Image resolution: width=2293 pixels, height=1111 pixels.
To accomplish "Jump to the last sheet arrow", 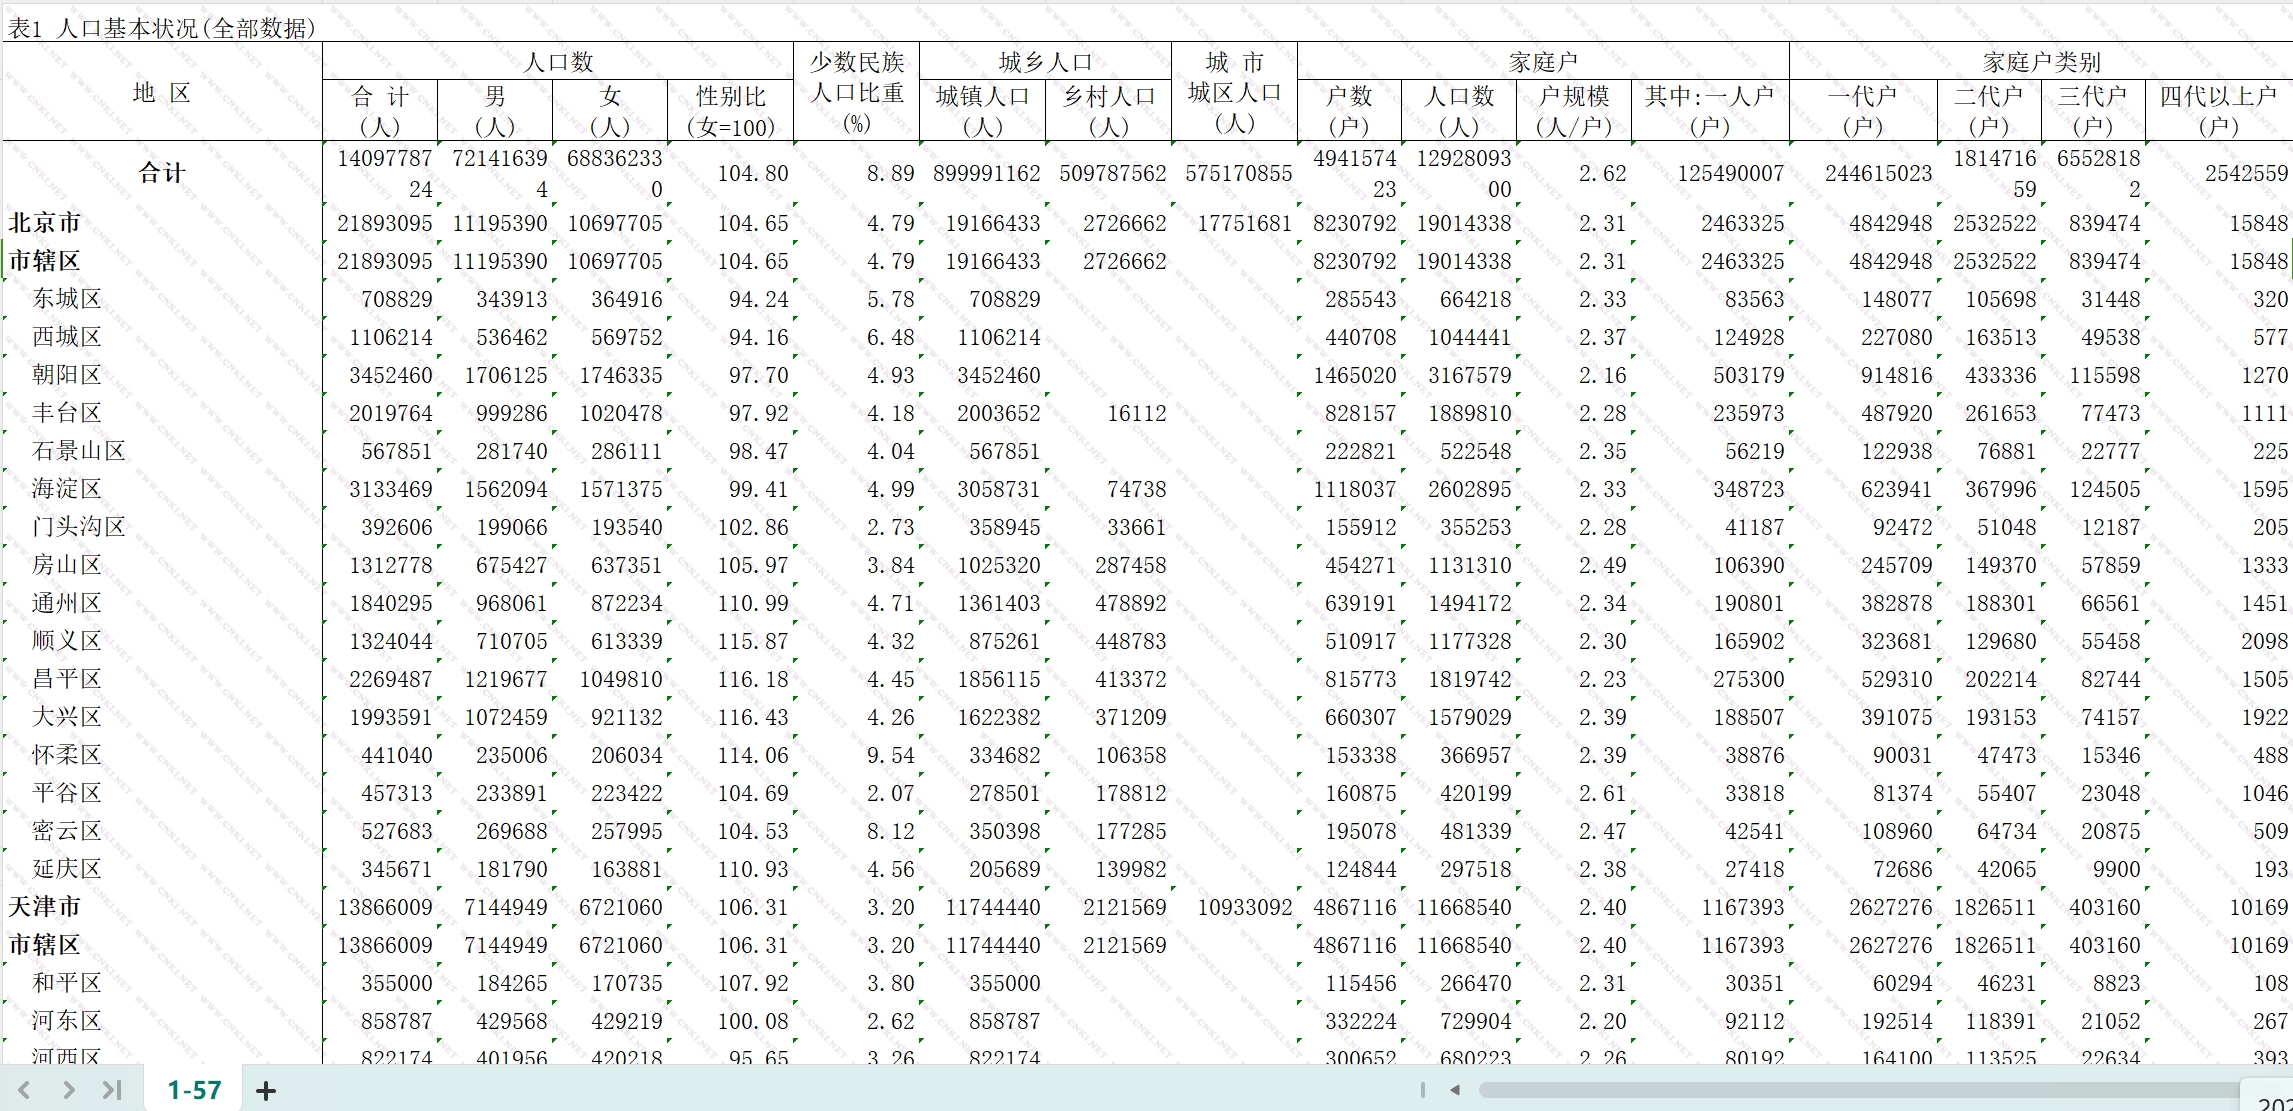I will click(112, 1090).
